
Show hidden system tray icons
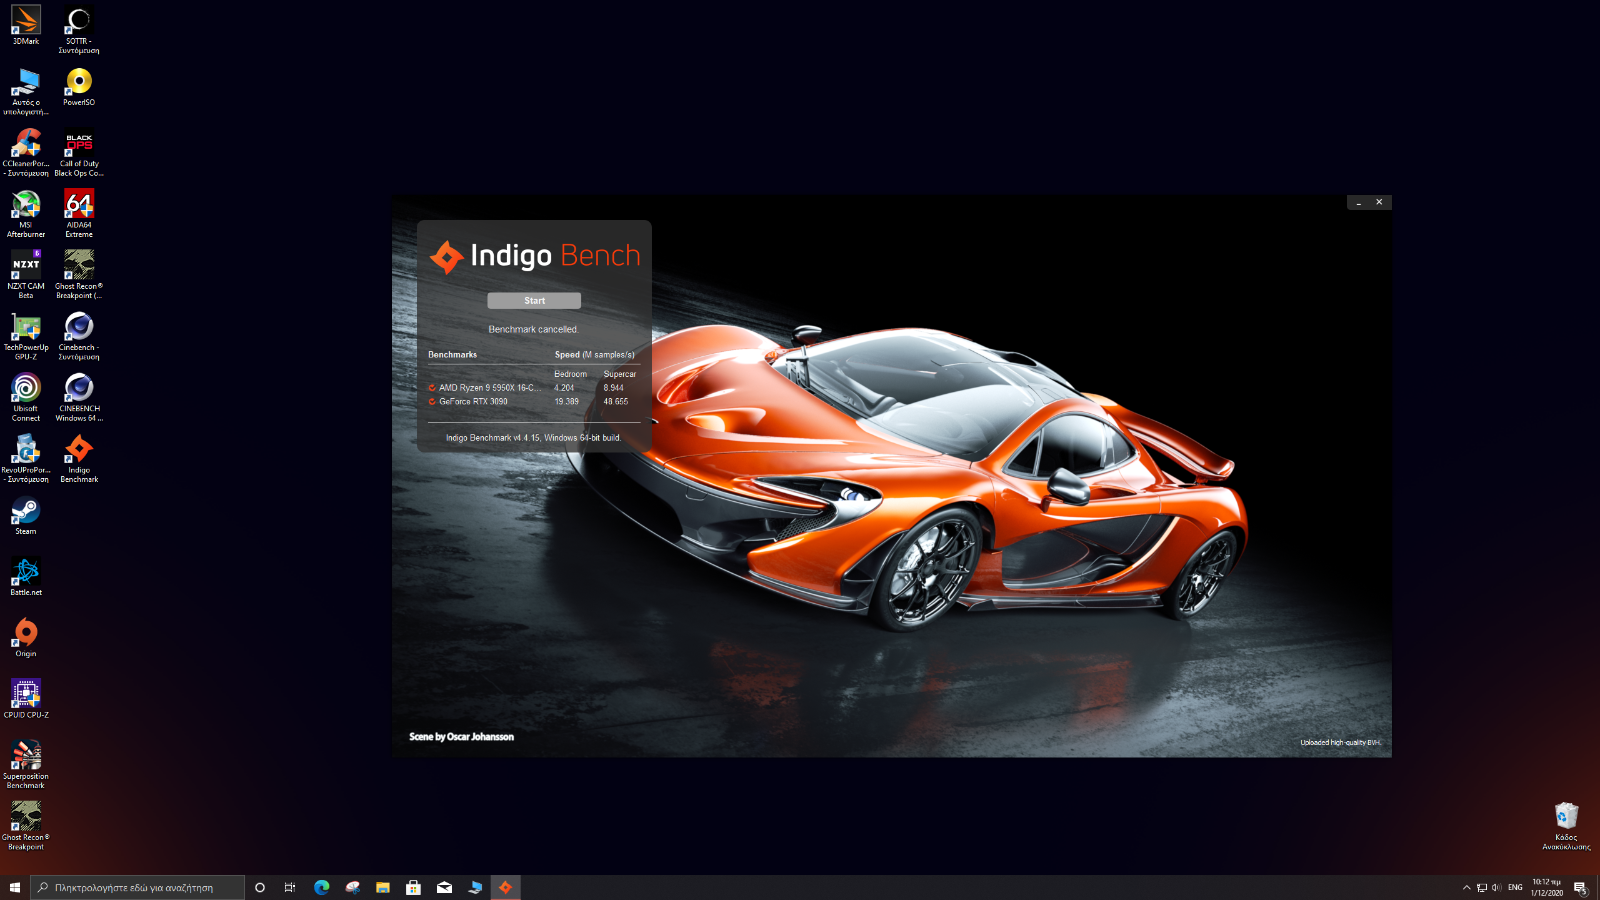point(1467,887)
